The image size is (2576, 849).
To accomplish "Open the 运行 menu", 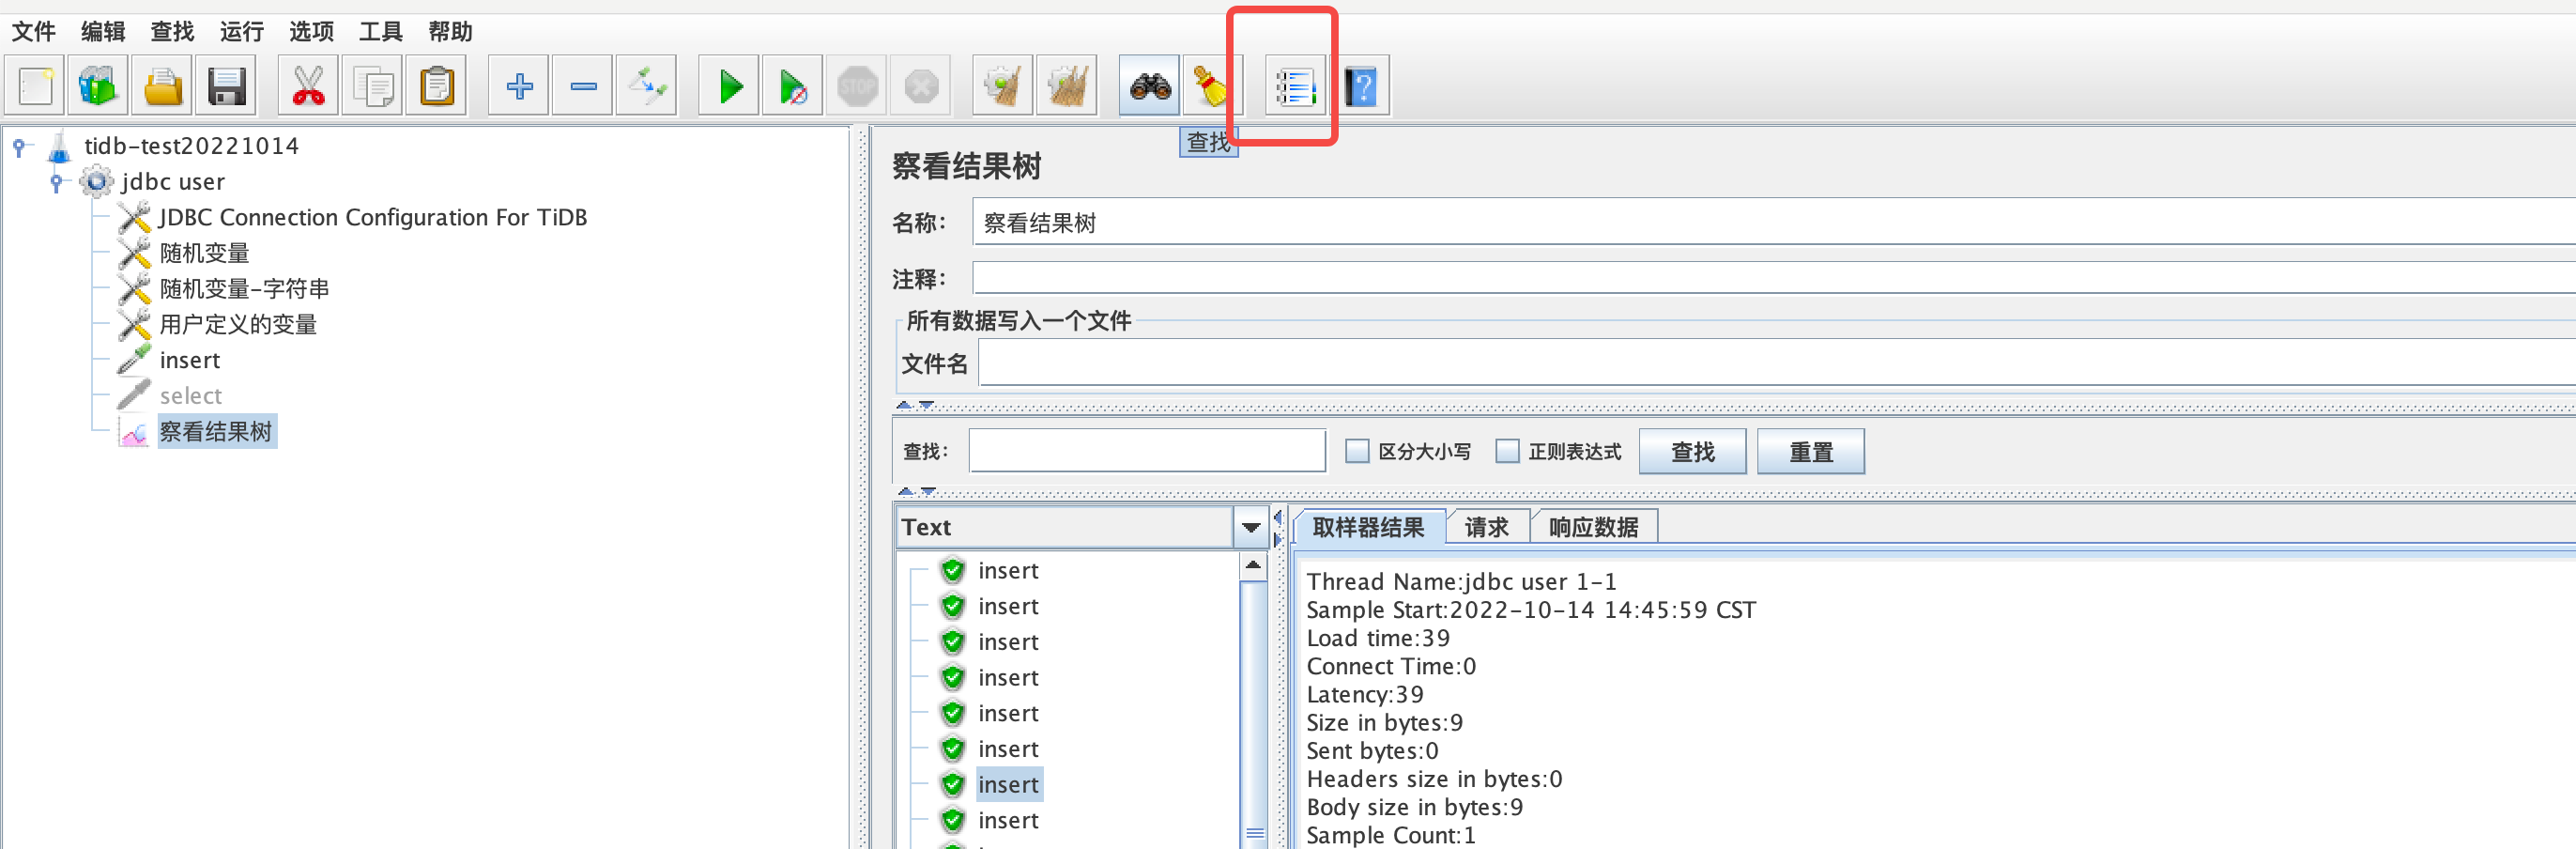I will pos(242,32).
